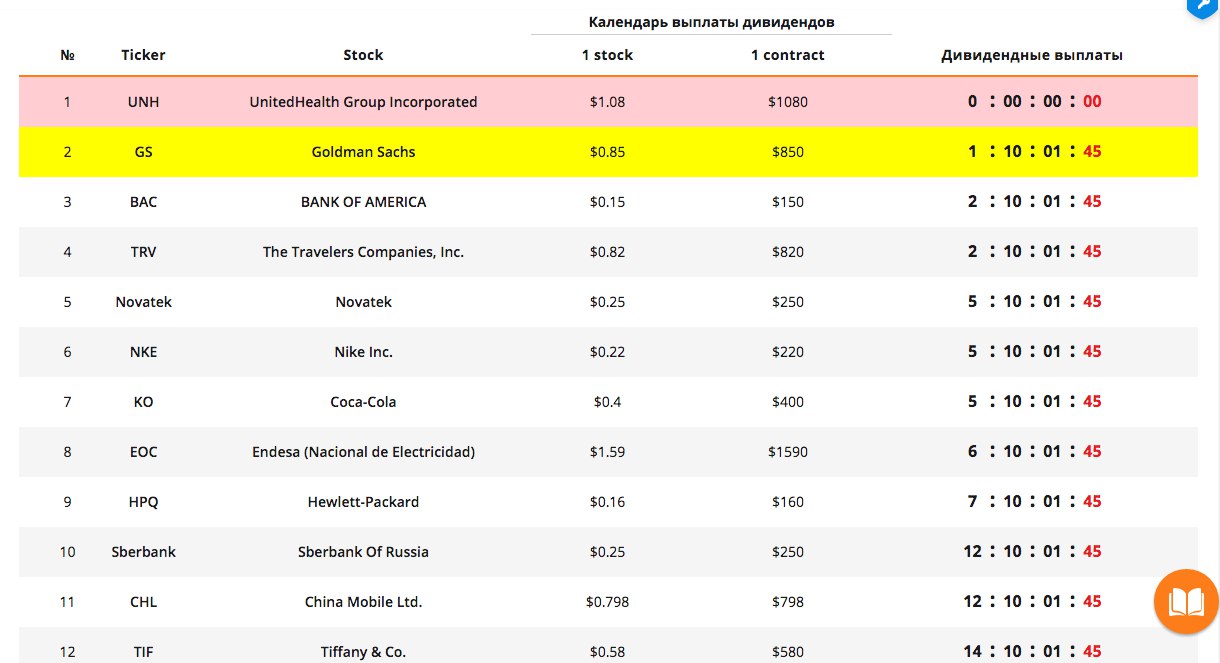1220x663 pixels.
Task: Click the Stock column header
Action: click(x=363, y=55)
